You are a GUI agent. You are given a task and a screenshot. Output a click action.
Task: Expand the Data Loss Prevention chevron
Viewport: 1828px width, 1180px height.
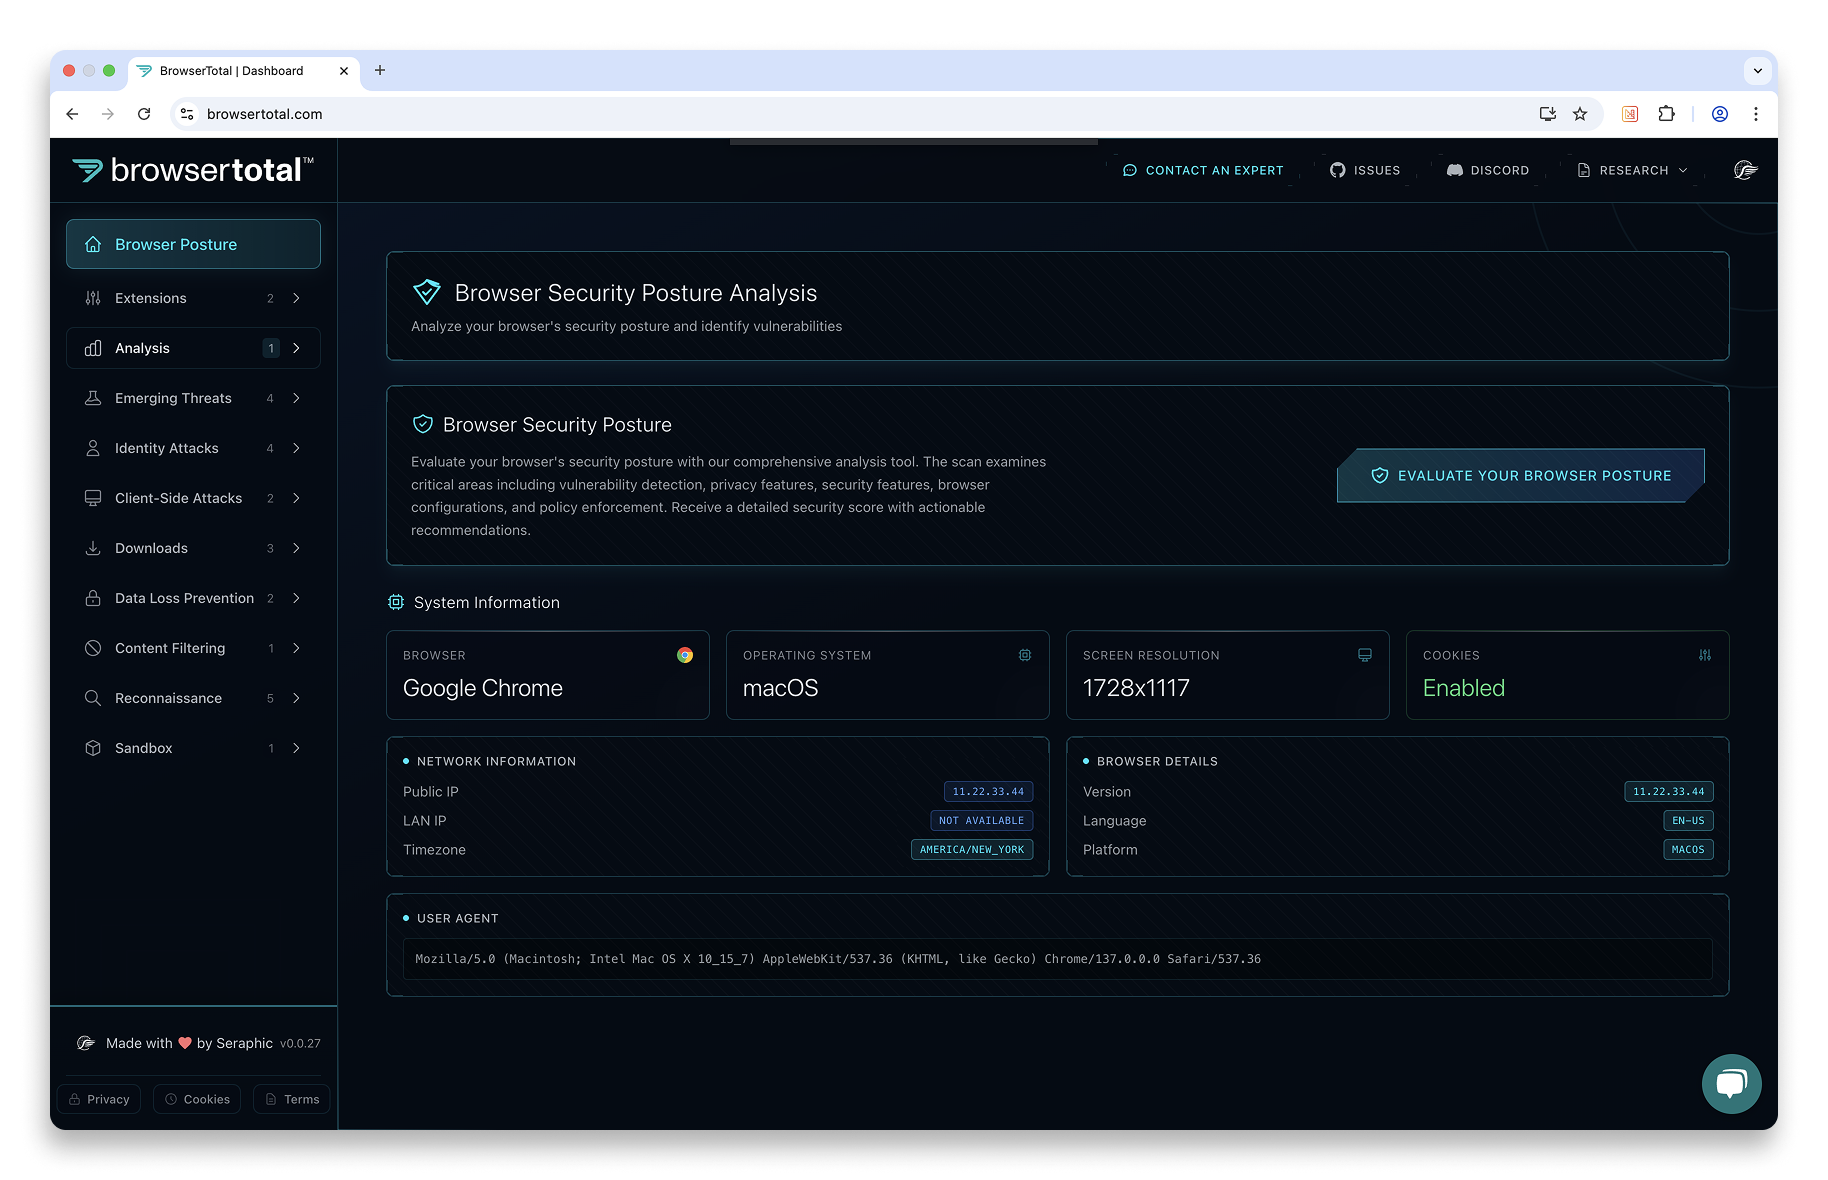tap(296, 598)
